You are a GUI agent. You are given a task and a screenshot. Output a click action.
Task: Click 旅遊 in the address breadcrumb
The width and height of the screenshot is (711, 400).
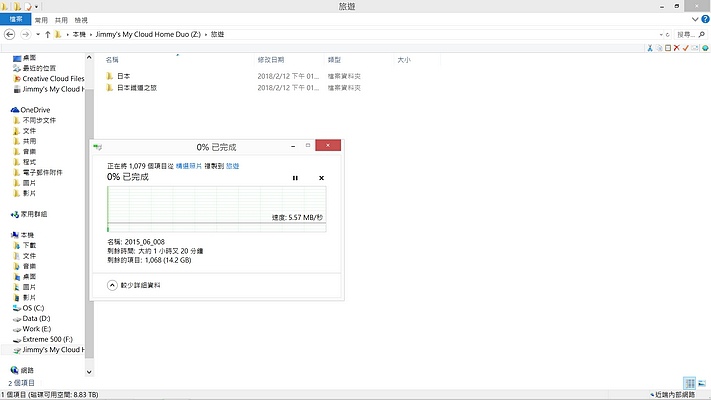coord(217,34)
